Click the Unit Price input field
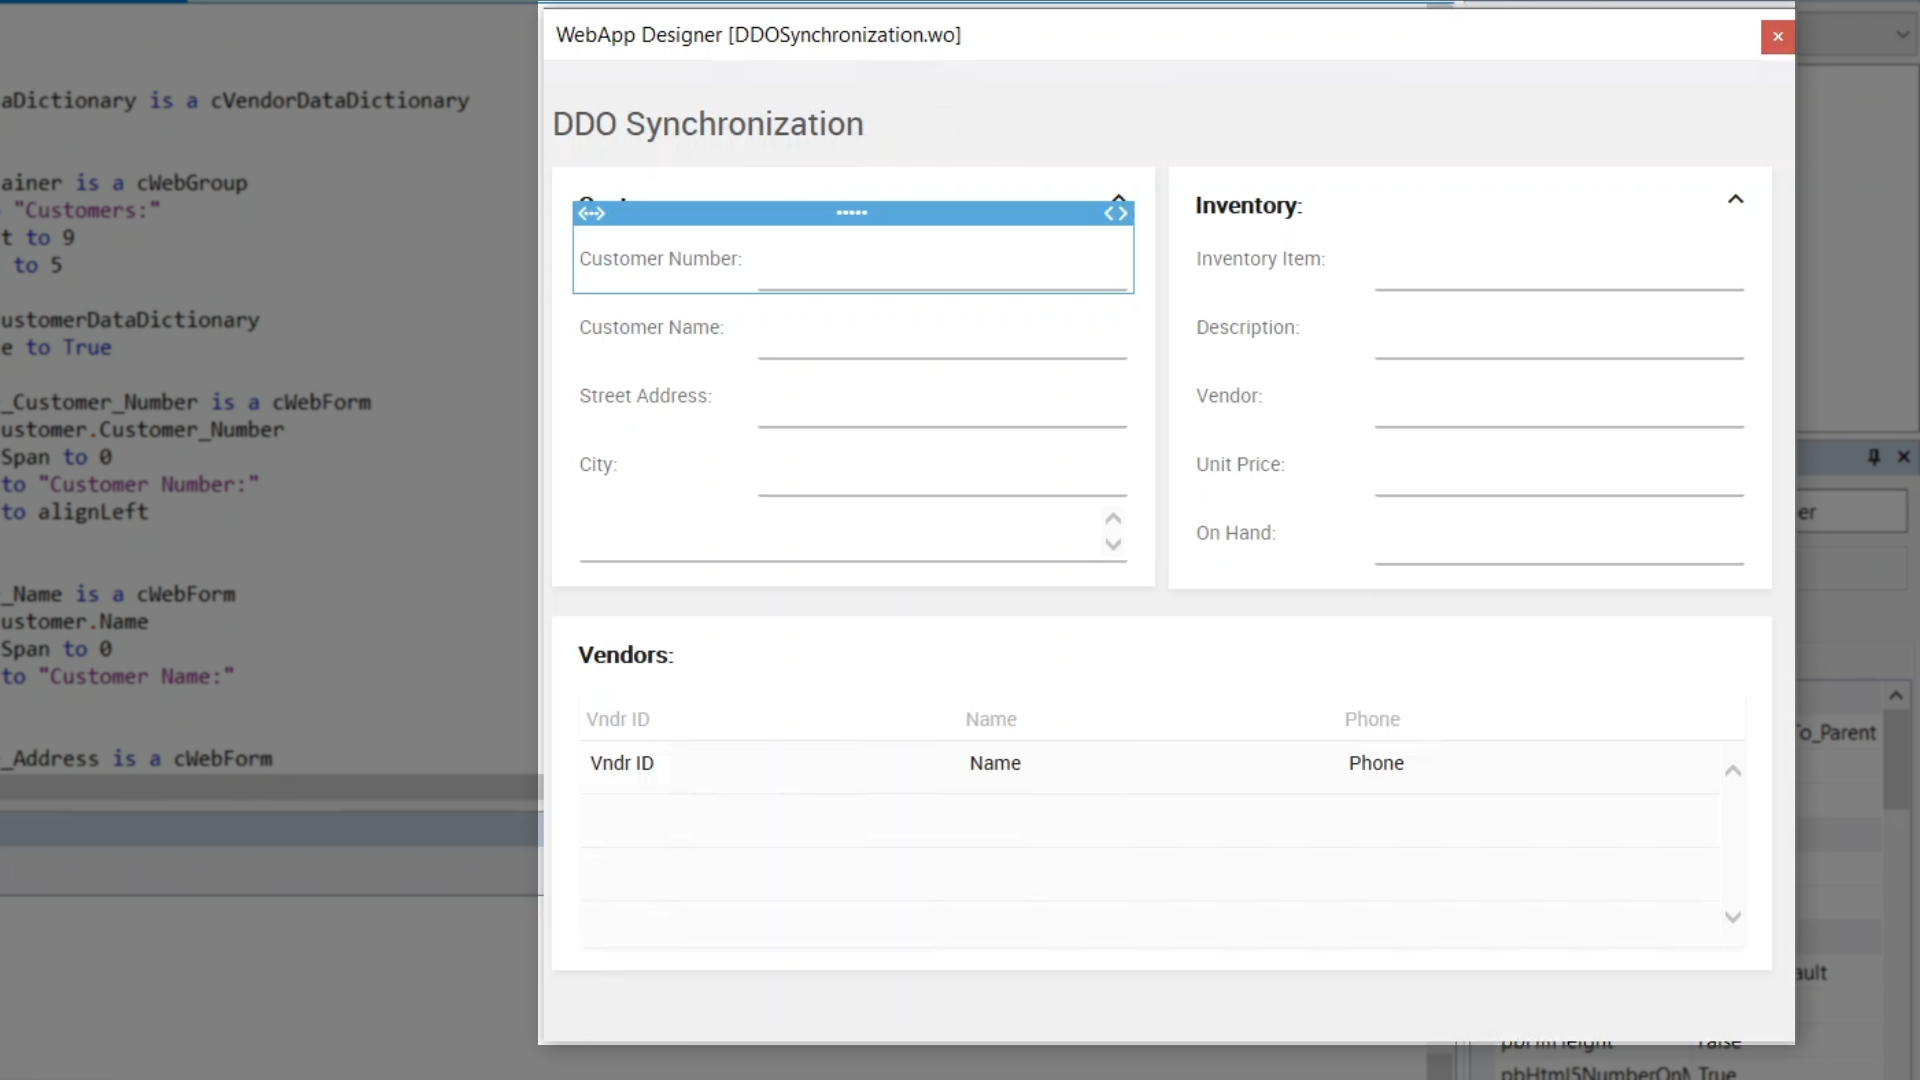This screenshot has width=1920, height=1080. (x=1558, y=477)
